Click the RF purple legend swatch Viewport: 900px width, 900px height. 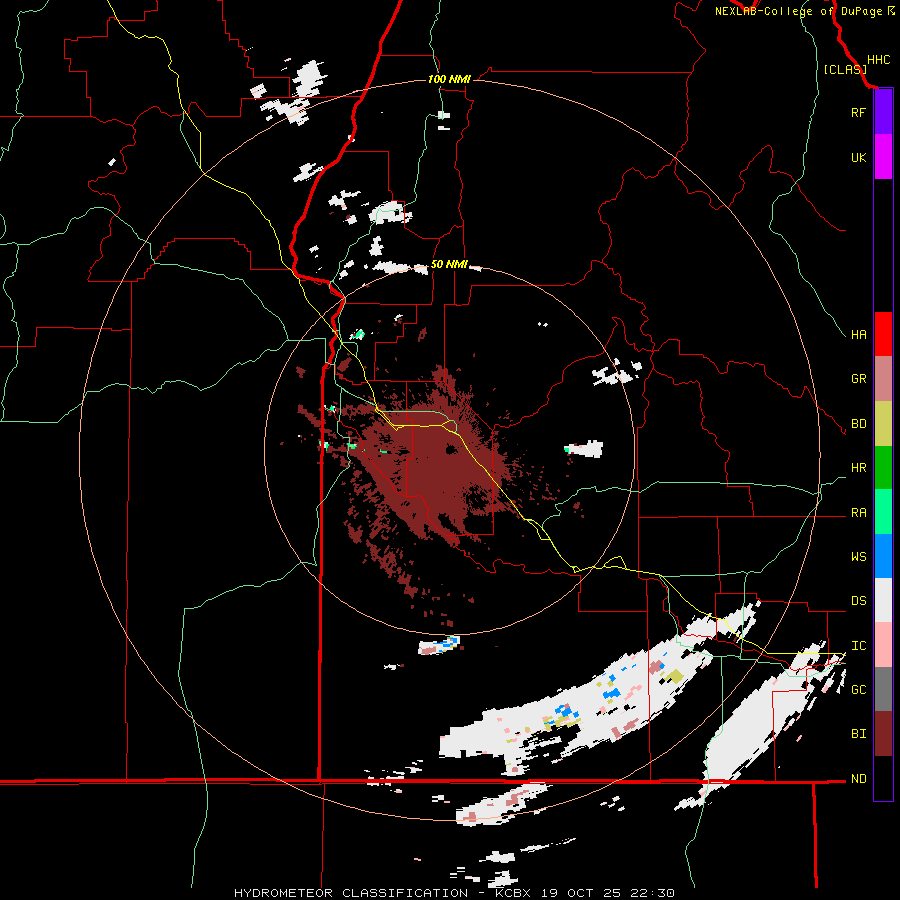point(883,112)
